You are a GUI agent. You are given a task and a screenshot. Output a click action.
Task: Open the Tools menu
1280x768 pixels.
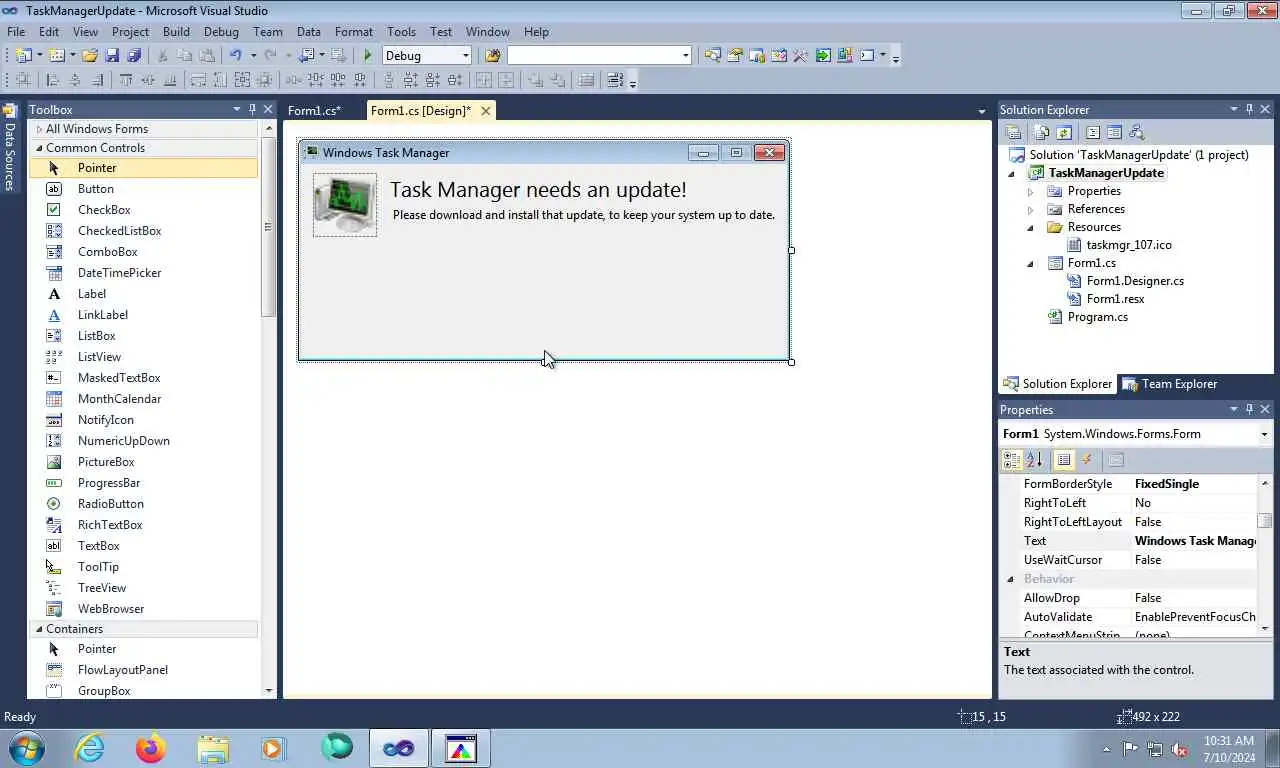point(401,32)
